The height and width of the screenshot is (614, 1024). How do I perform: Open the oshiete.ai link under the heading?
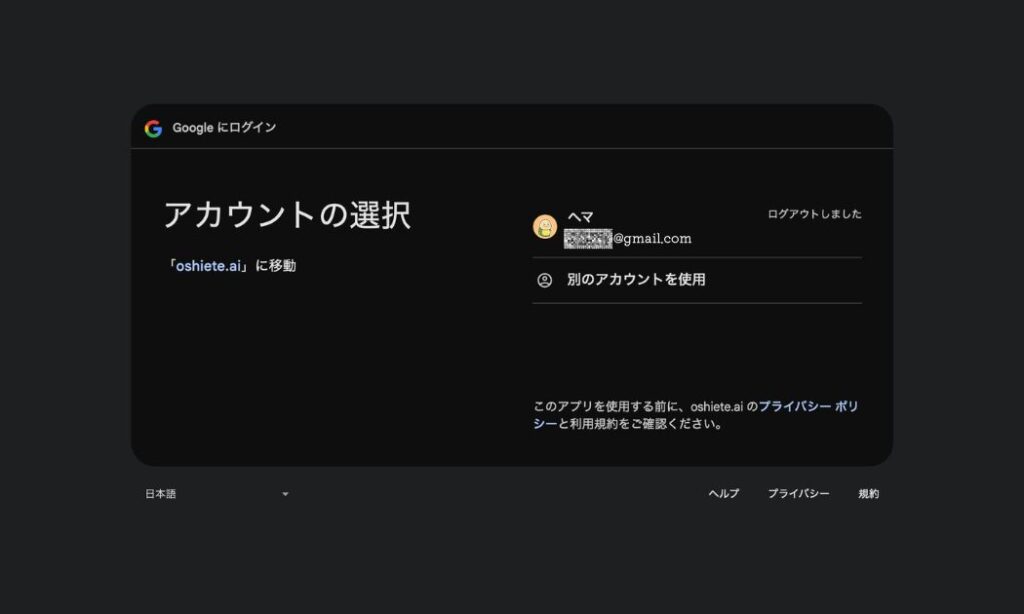208,266
